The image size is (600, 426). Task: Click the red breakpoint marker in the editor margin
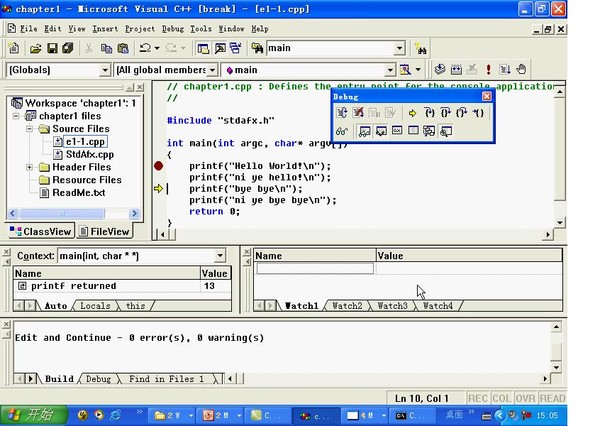click(158, 166)
